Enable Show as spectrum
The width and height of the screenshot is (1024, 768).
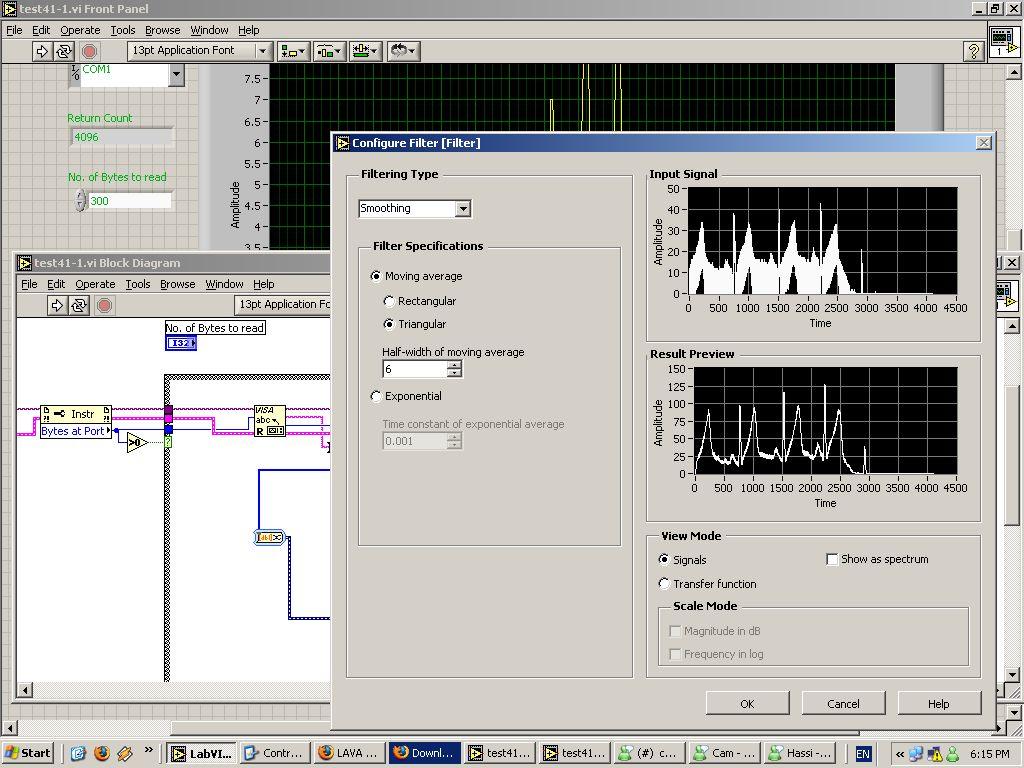click(832, 559)
